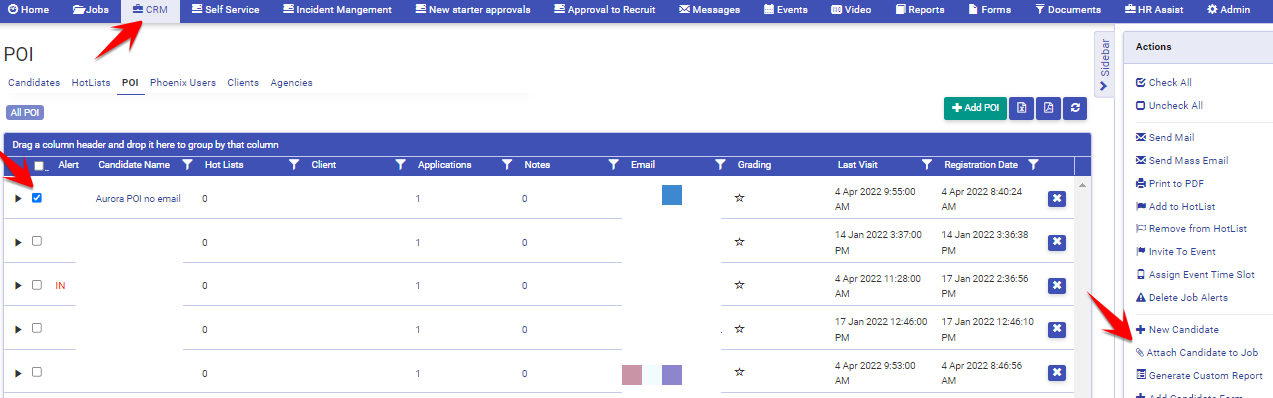Export POI list to Excel icon
The height and width of the screenshot is (398, 1273).
click(x=1021, y=108)
